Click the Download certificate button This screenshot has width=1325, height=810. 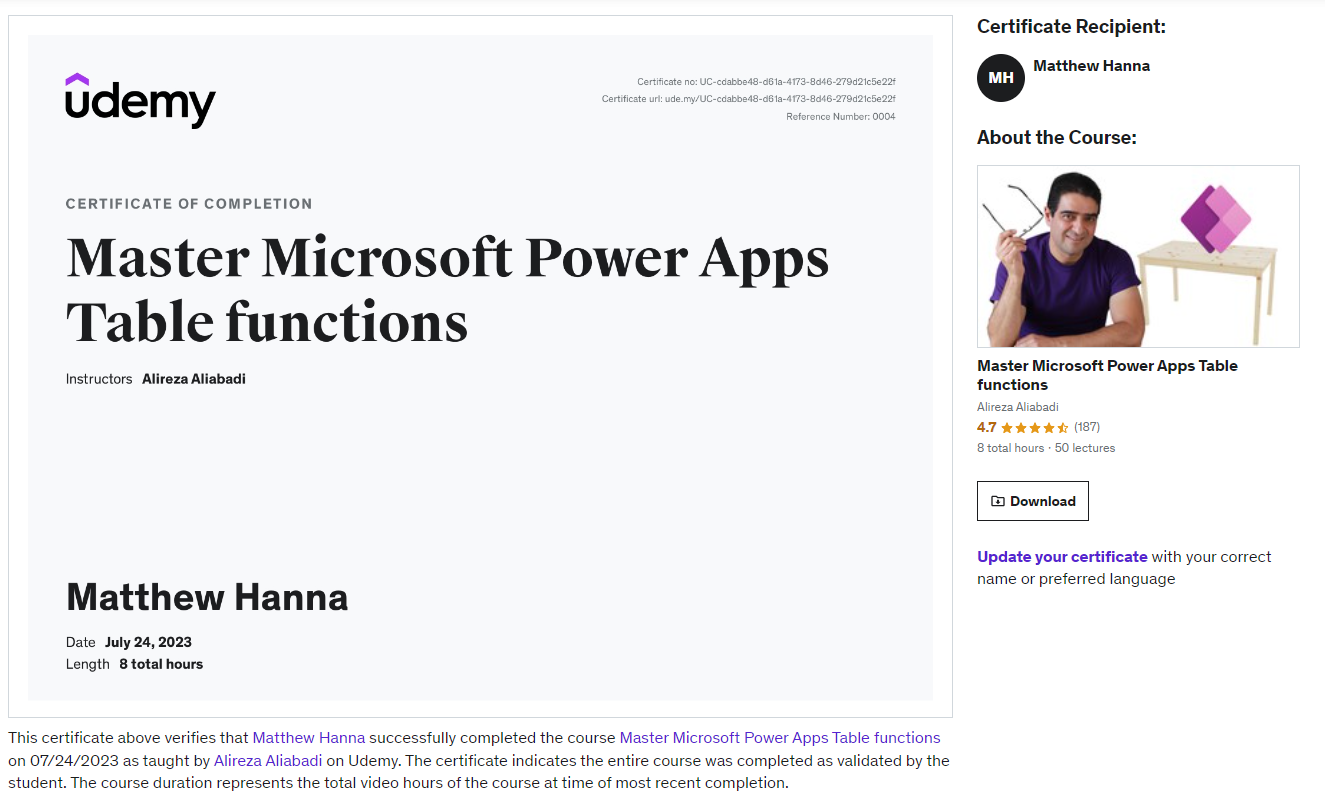1033,501
